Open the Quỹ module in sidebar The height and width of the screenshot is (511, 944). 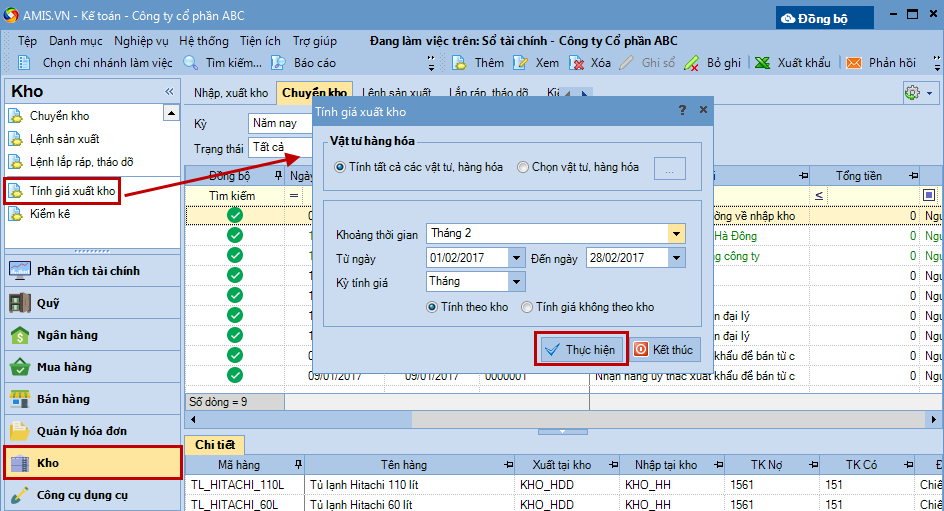(x=48, y=303)
